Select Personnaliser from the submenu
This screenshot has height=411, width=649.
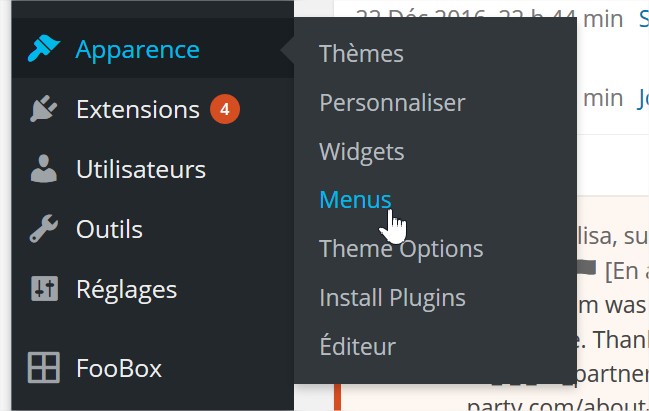coord(392,102)
